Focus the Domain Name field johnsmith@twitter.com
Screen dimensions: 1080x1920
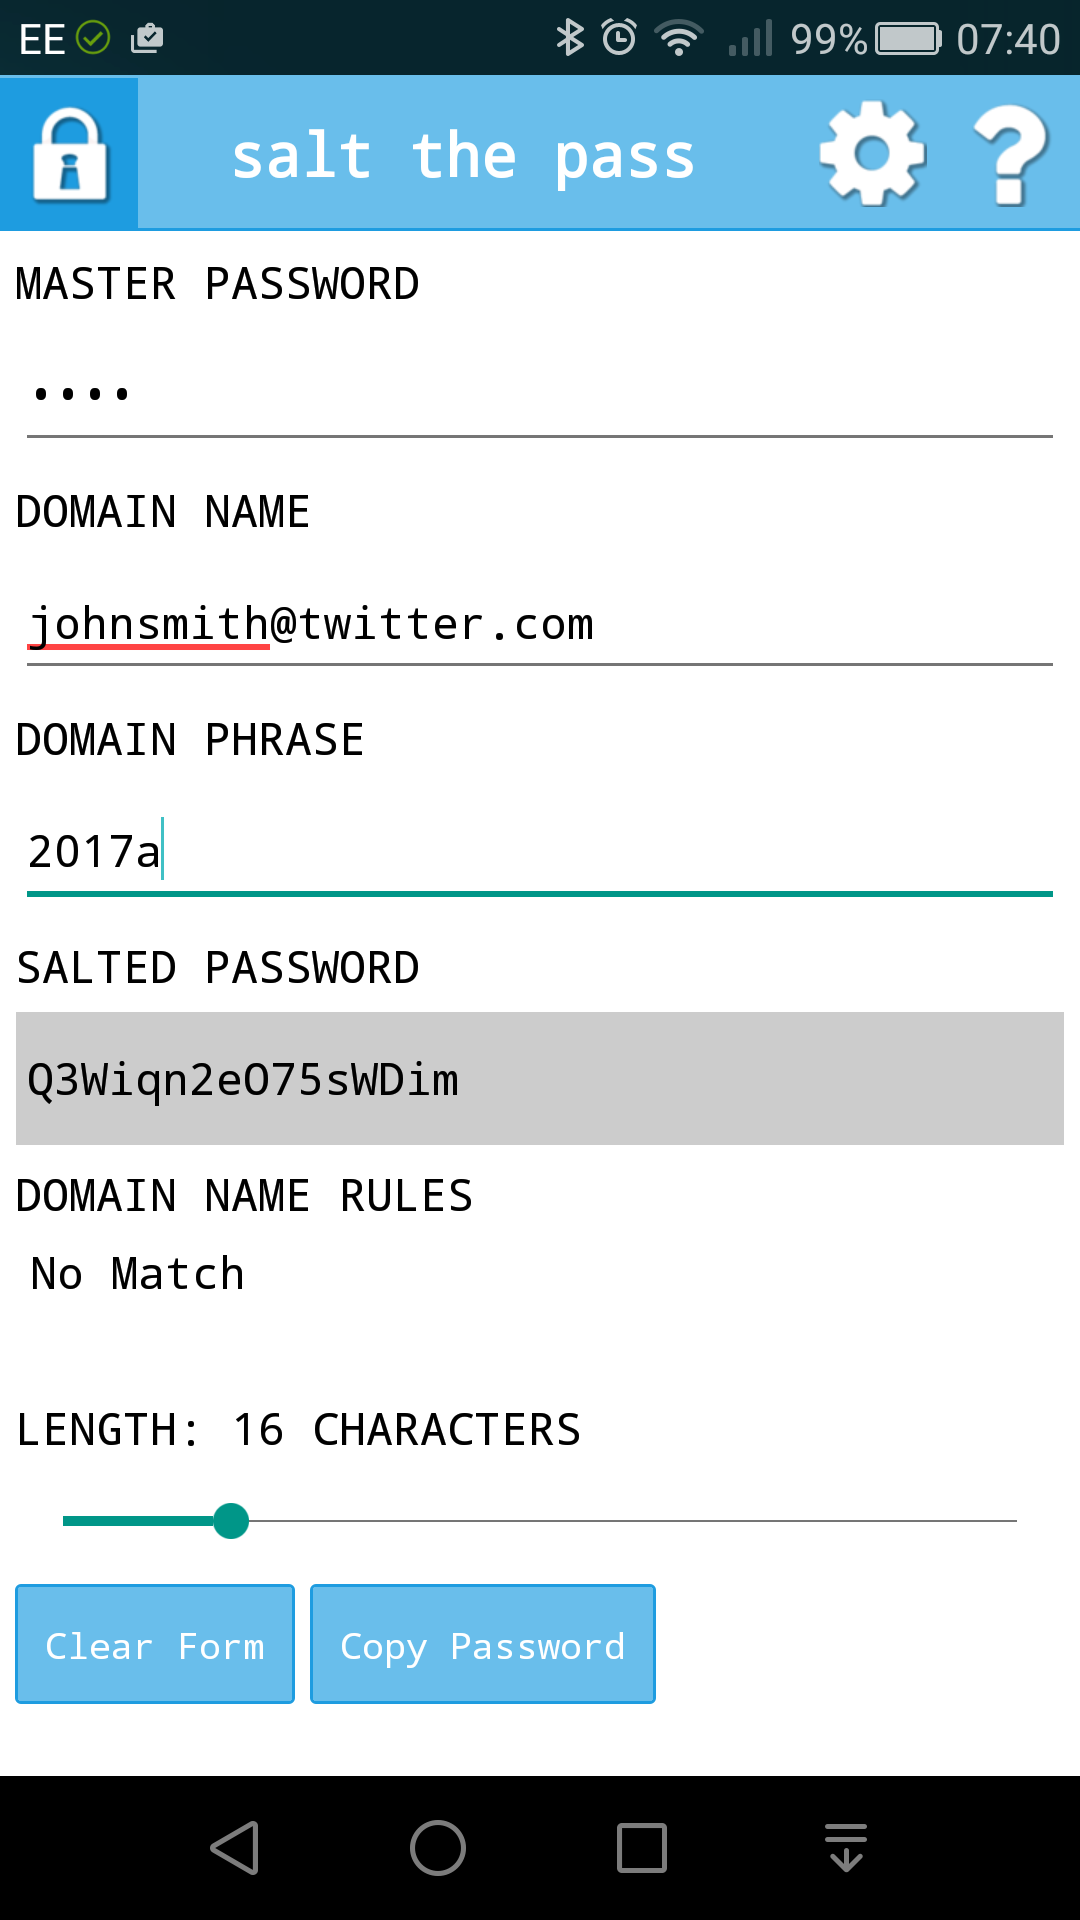tap(540, 624)
